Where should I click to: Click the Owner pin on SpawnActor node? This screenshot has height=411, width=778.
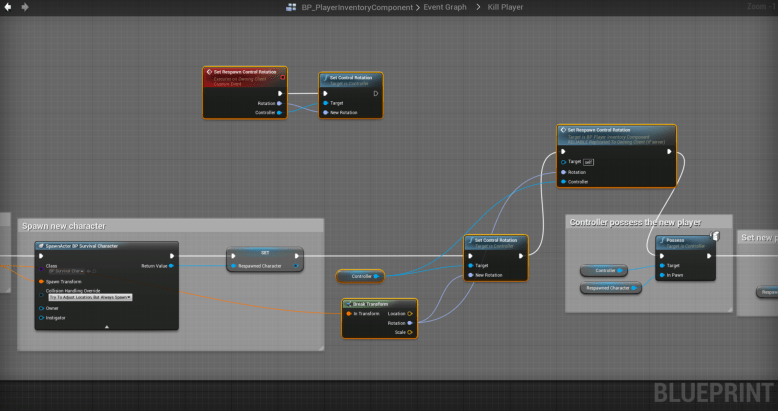pyautogui.click(x=42, y=308)
